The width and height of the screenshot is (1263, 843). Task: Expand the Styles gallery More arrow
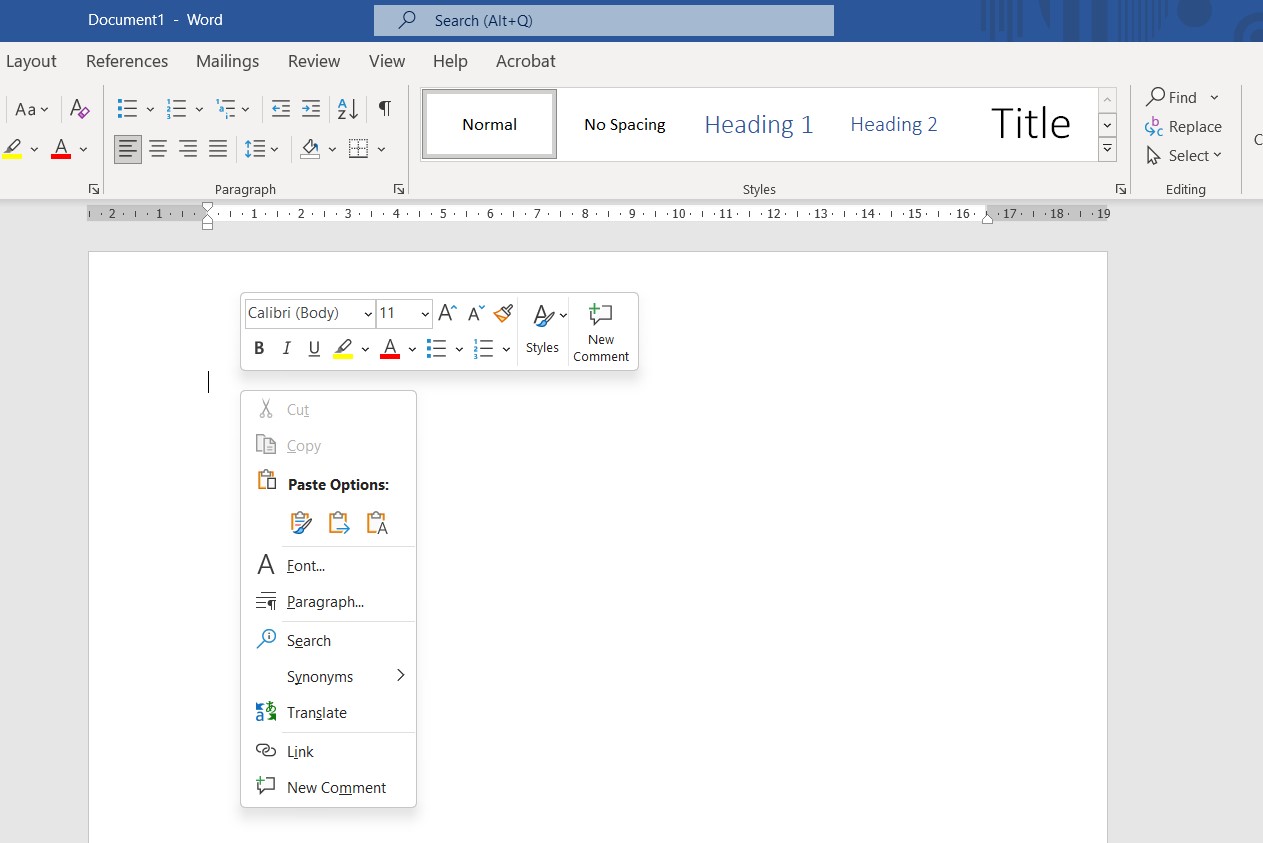[x=1107, y=150]
